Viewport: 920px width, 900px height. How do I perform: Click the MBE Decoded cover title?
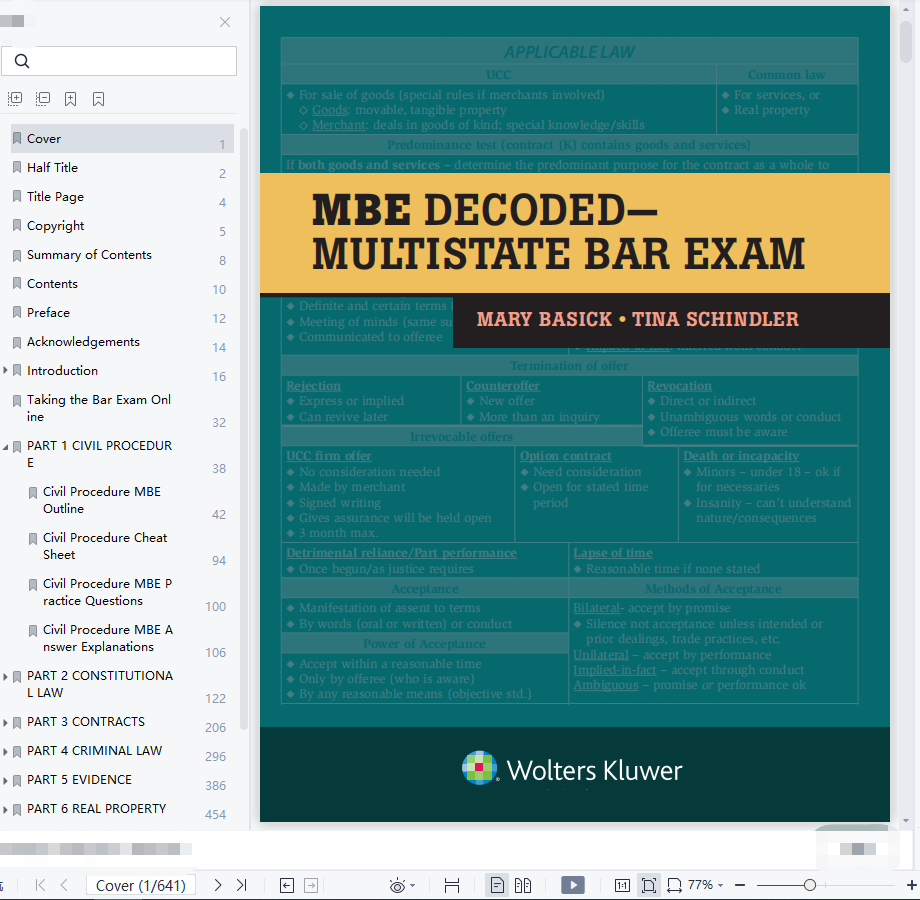[x=558, y=232]
